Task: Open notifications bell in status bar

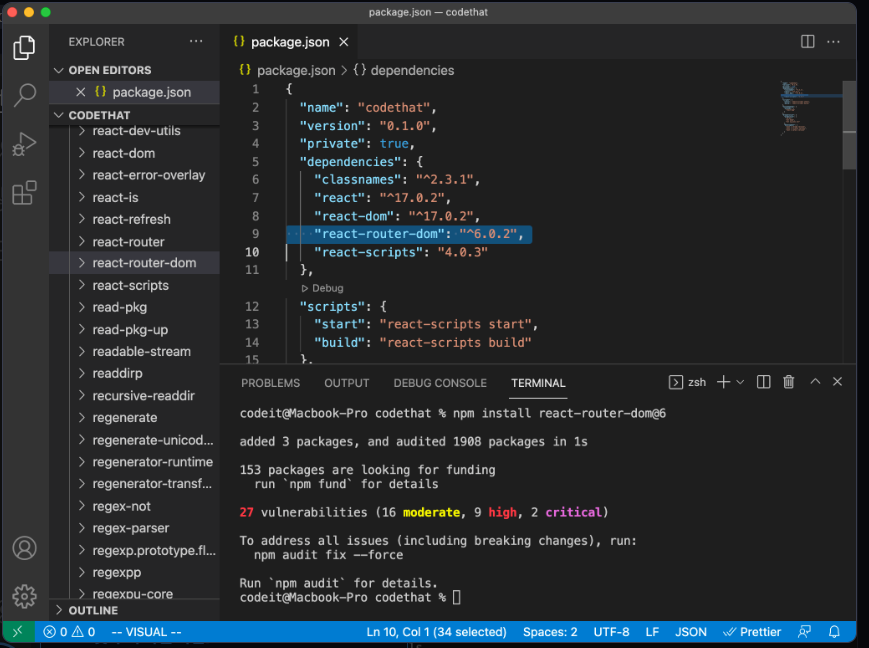Action: [x=834, y=632]
